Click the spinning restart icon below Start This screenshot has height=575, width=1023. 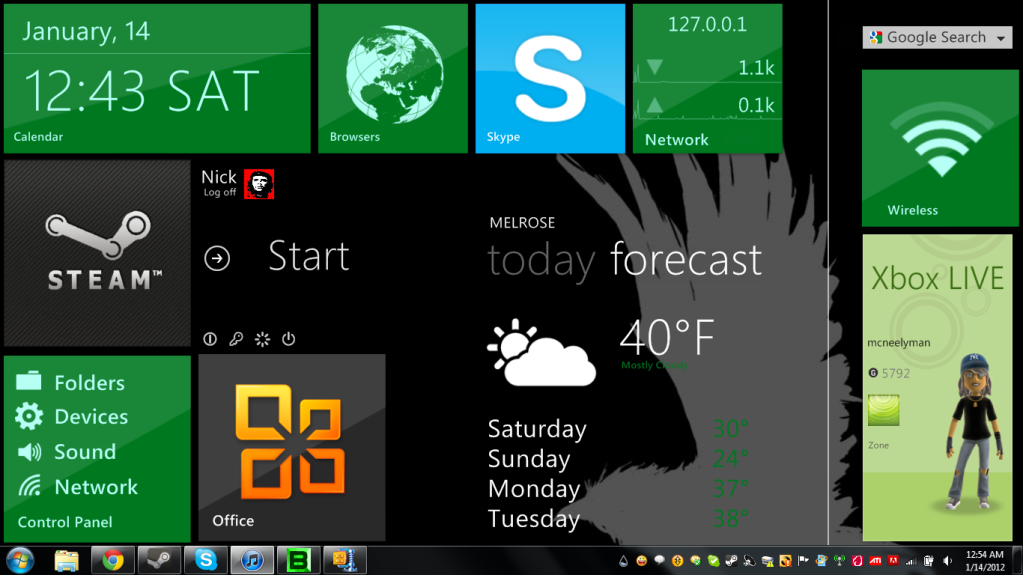click(x=262, y=339)
